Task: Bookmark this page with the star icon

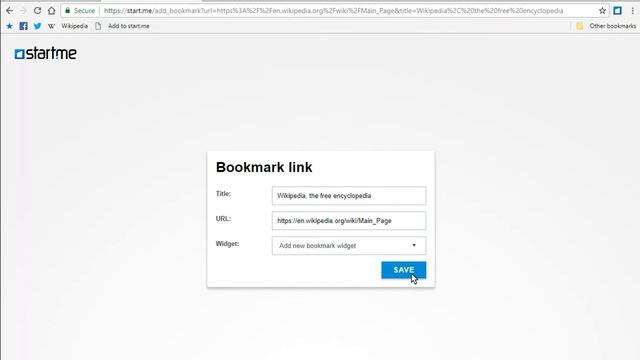Action: (x=602, y=11)
